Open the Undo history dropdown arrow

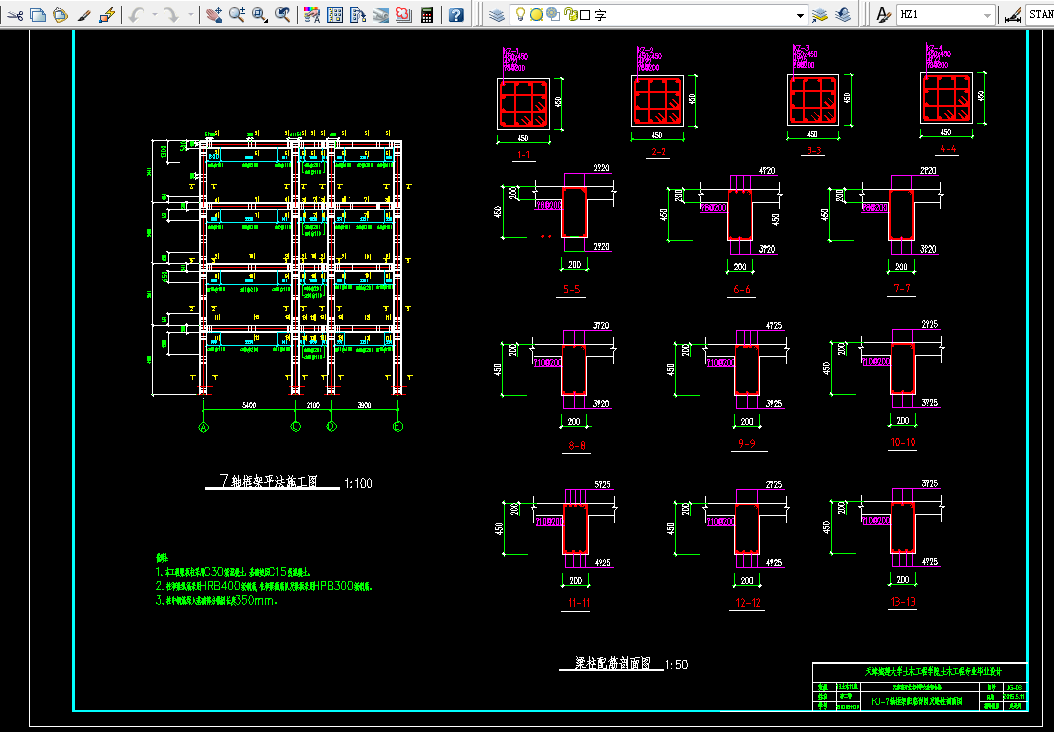pos(154,14)
